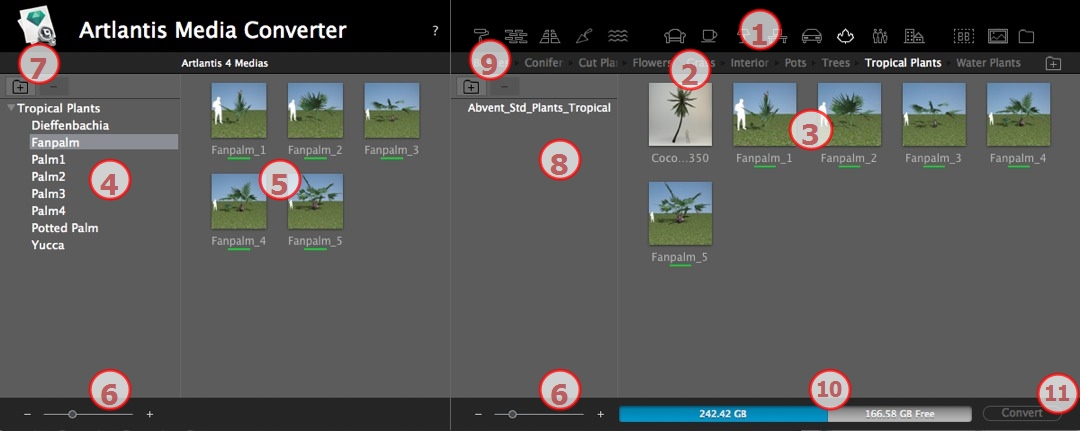Open the Cut Plants tab
Screen dimensions: 1091x431
[598, 63]
